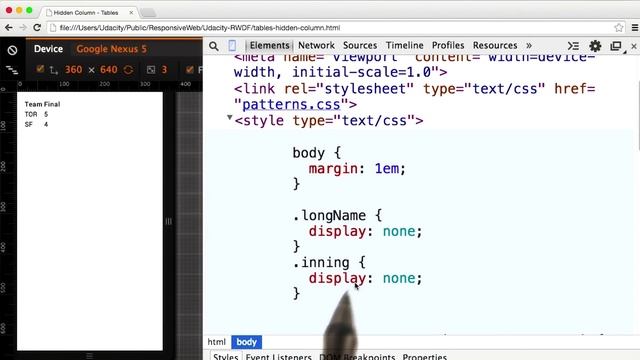The width and height of the screenshot is (640, 360).
Task: Click the 'margin: 1em;' line
Action: click(357, 169)
